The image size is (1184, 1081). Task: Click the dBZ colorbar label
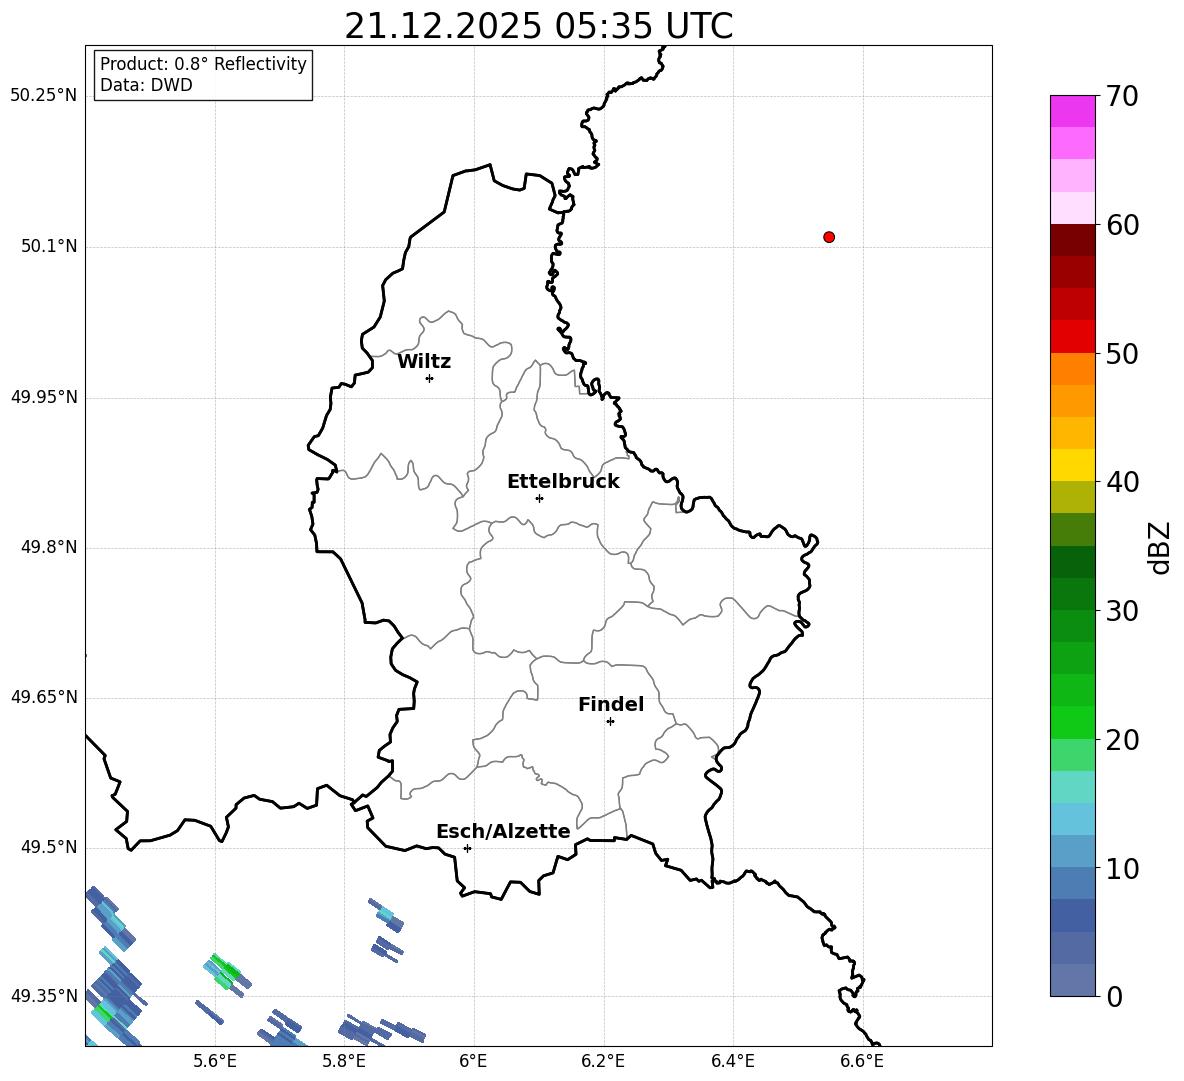tap(1159, 548)
